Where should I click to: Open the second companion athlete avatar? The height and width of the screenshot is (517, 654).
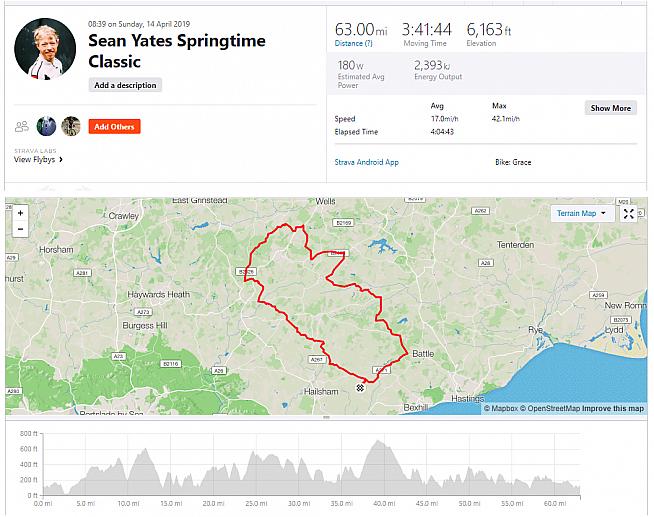(x=70, y=126)
